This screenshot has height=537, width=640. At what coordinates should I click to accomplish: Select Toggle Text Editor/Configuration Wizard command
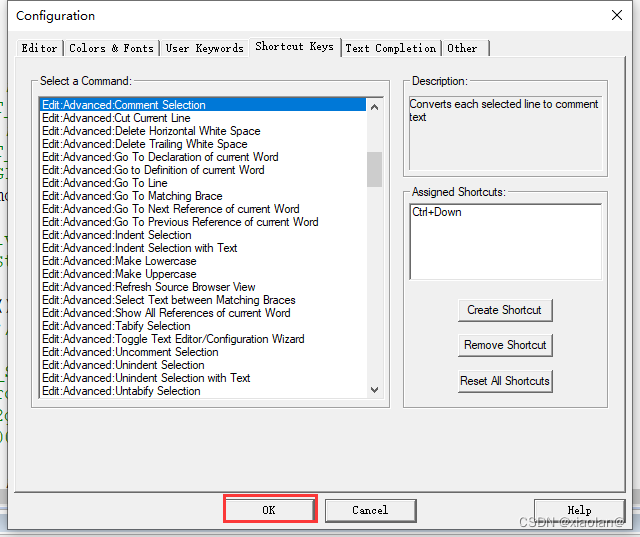tap(203, 340)
